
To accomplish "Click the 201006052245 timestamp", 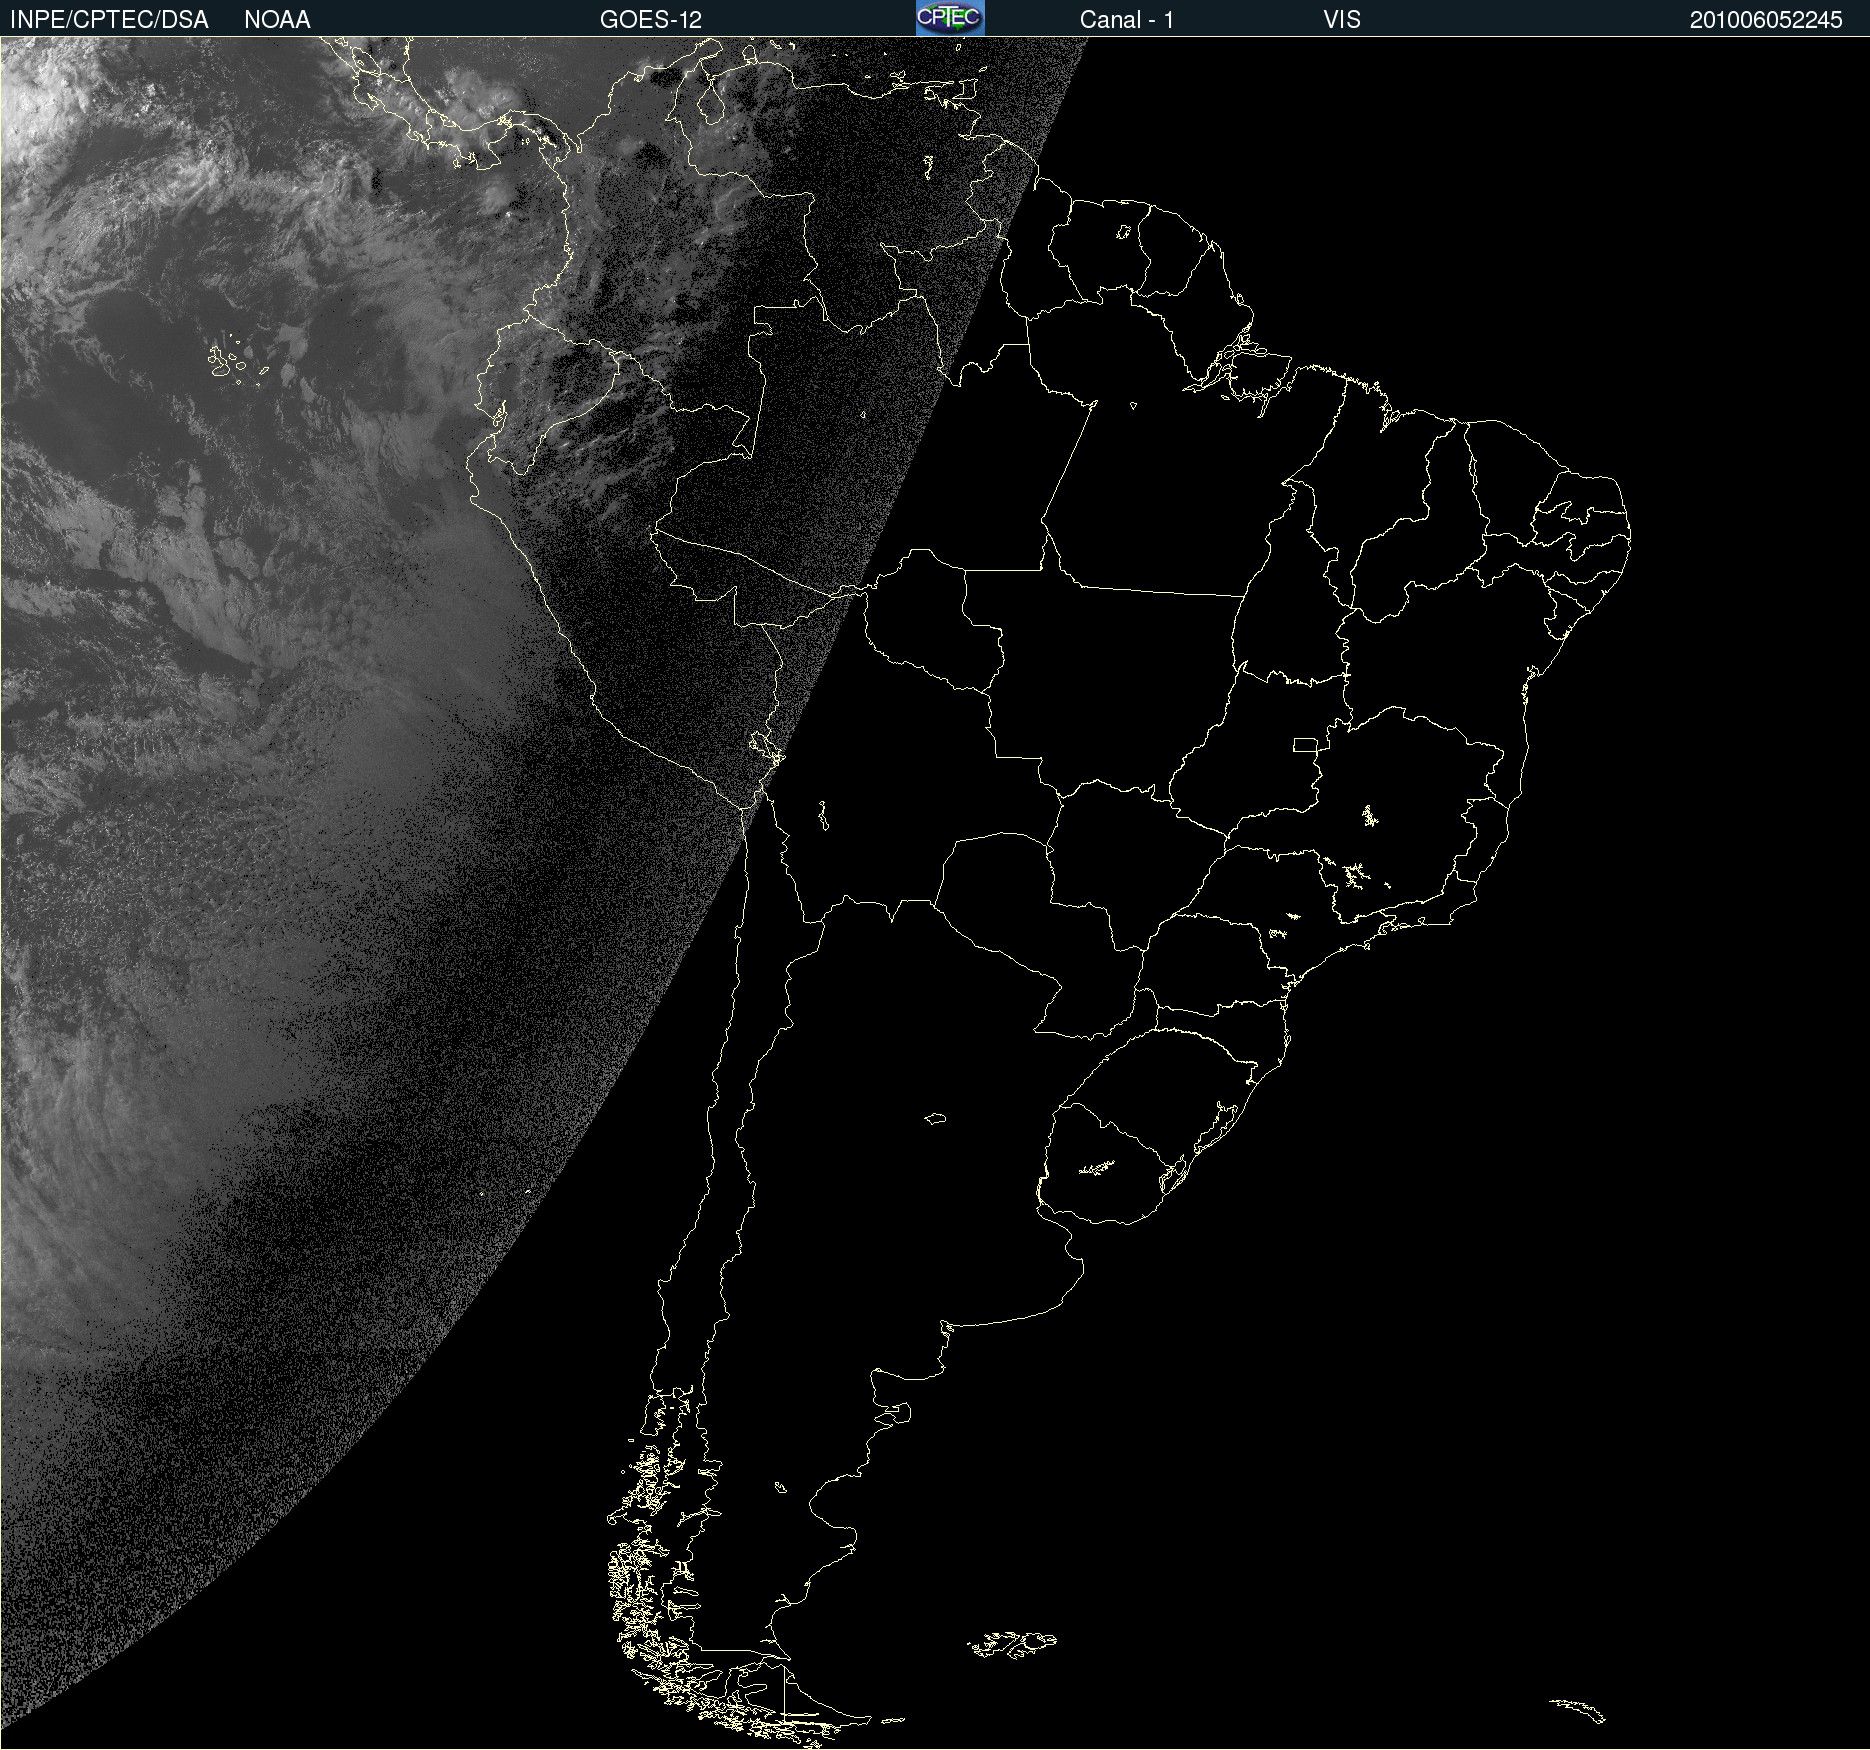I will (x=1766, y=20).
